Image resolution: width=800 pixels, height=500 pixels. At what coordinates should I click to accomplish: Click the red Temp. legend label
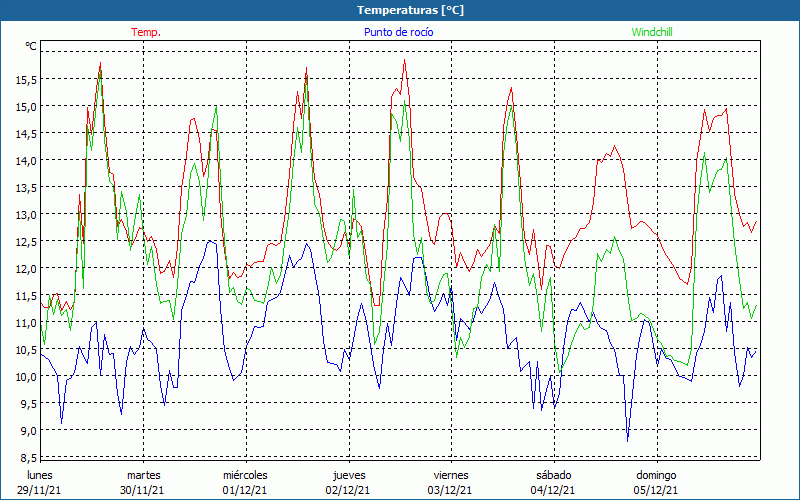tap(146, 32)
